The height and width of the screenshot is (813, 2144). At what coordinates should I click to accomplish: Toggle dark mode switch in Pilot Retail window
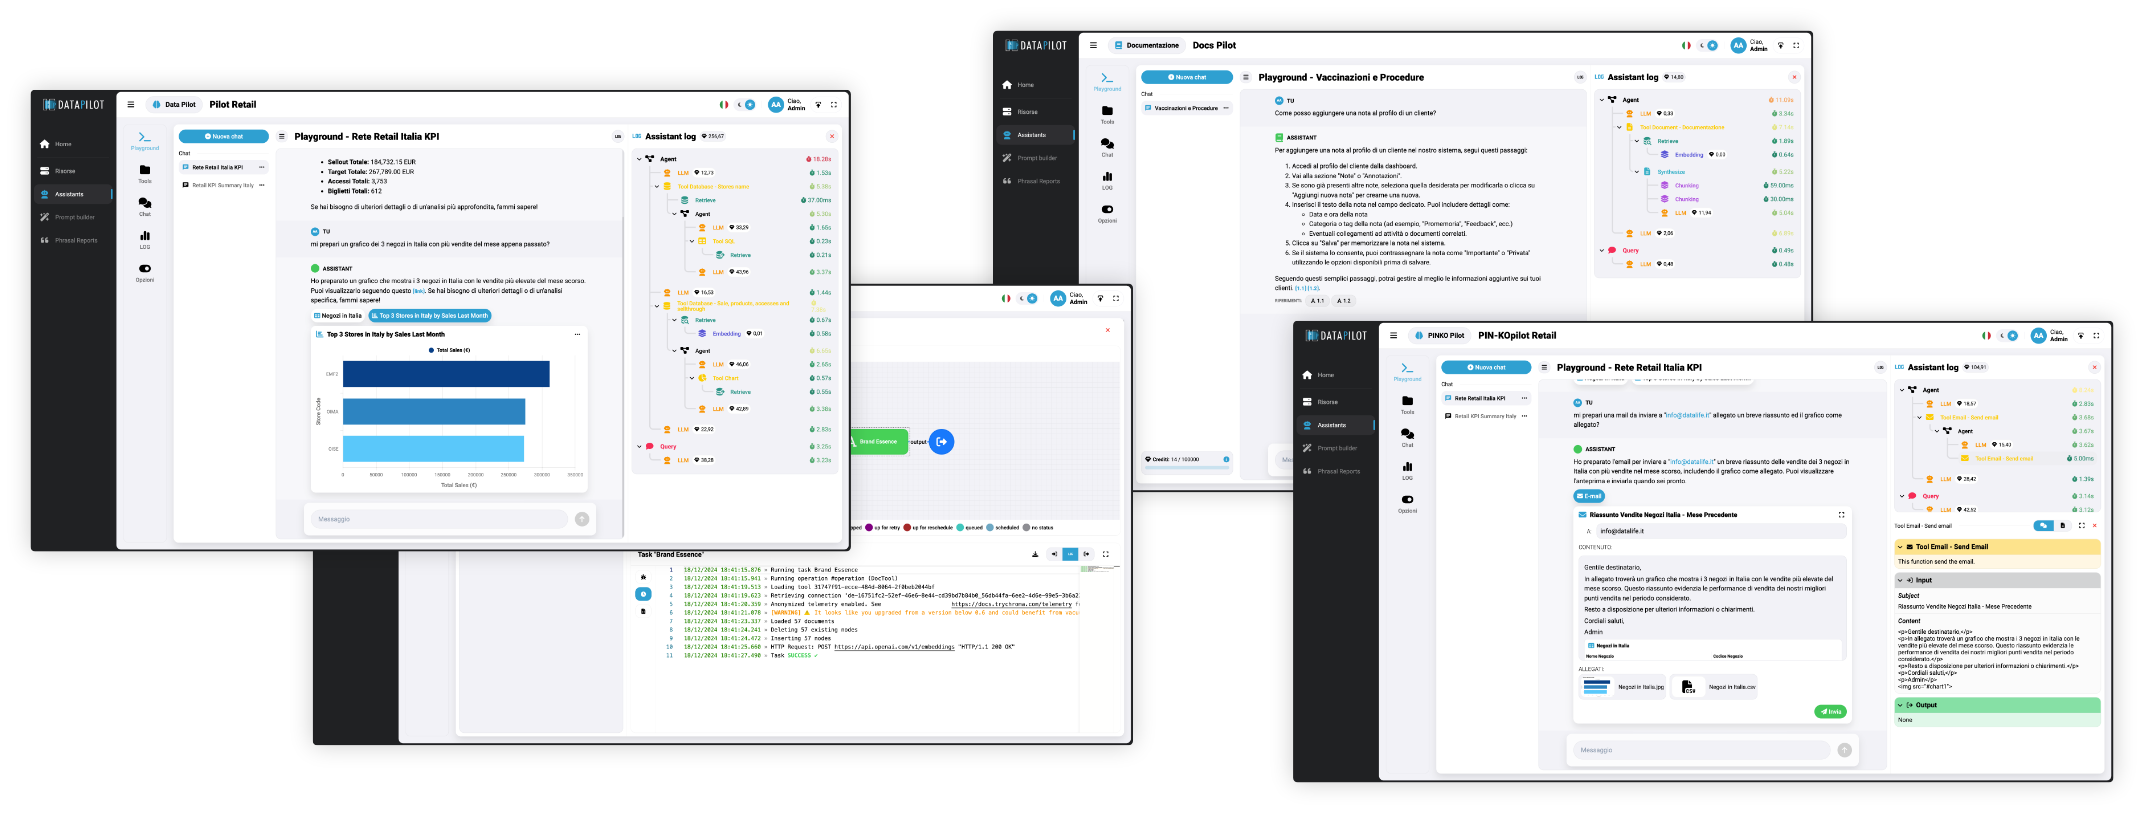coord(746,104)
